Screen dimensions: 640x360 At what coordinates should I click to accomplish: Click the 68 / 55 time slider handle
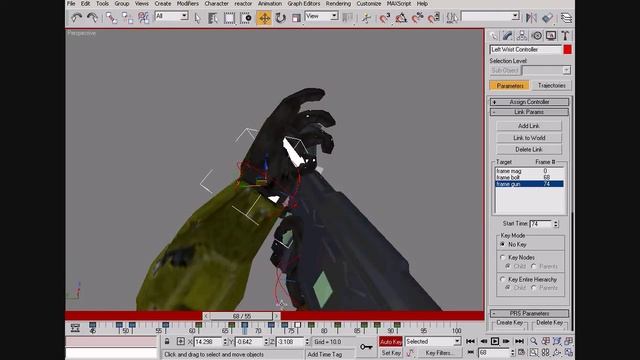click(242, 316)
